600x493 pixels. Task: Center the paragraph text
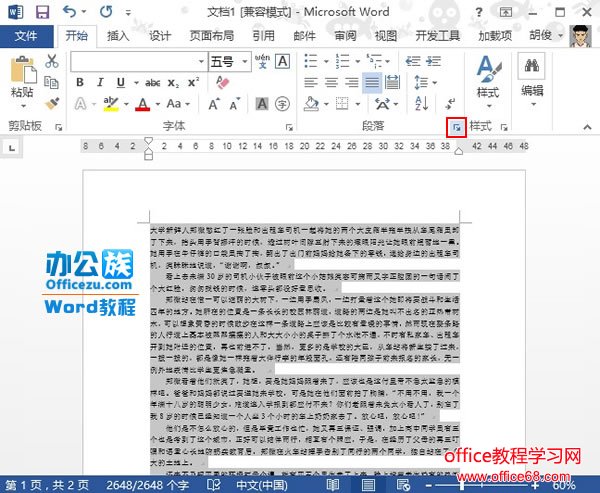331,82
